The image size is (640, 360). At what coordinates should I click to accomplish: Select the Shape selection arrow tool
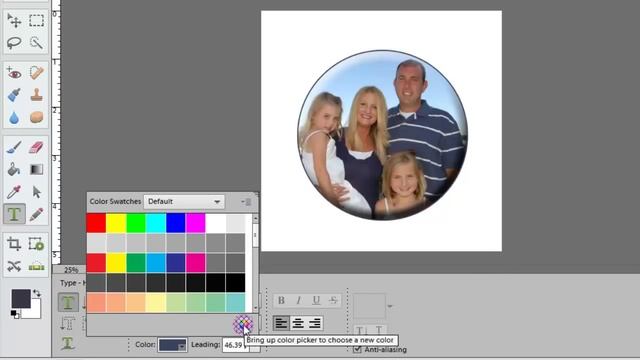[x=36, y=192]
